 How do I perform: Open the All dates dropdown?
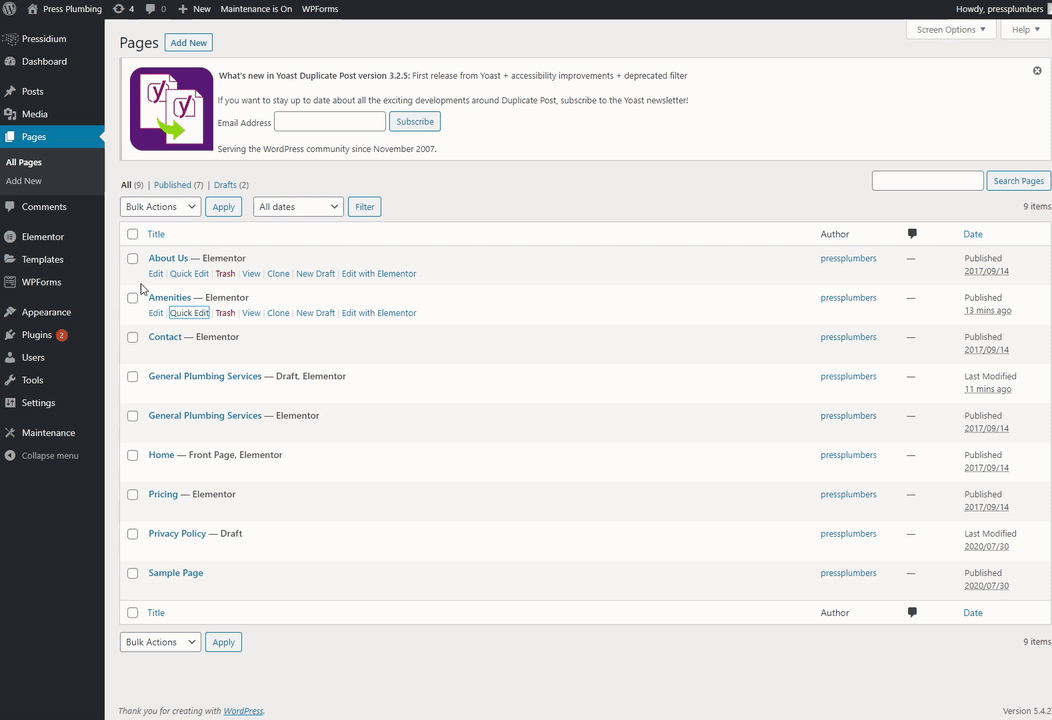coord(299,207)
